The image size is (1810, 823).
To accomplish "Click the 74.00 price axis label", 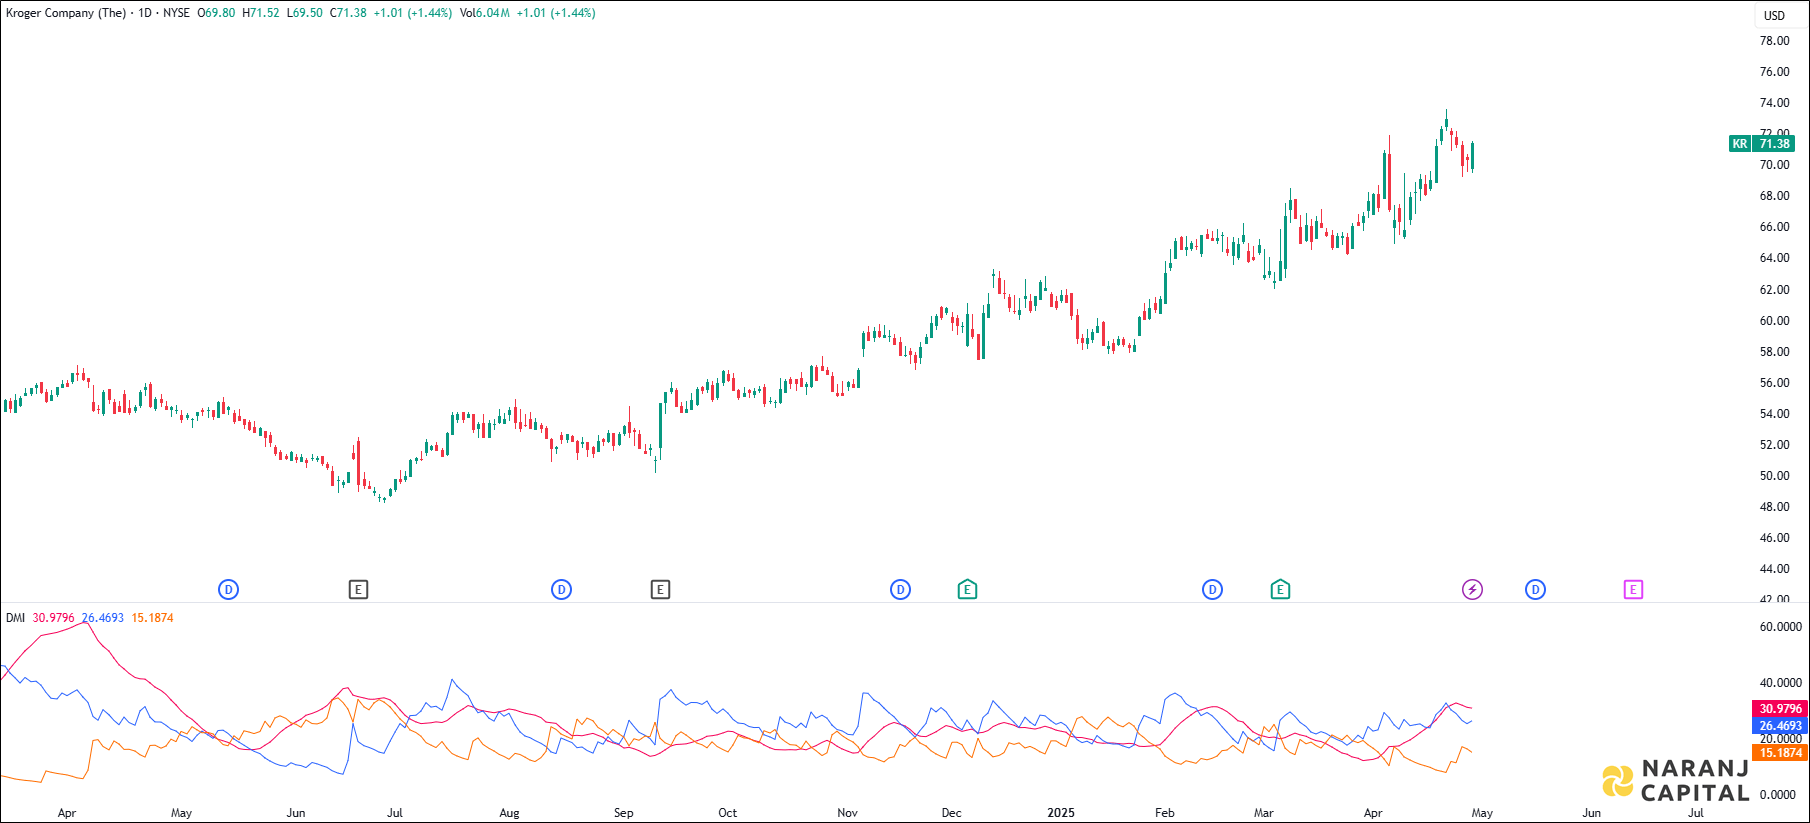I will (1774, 103).
